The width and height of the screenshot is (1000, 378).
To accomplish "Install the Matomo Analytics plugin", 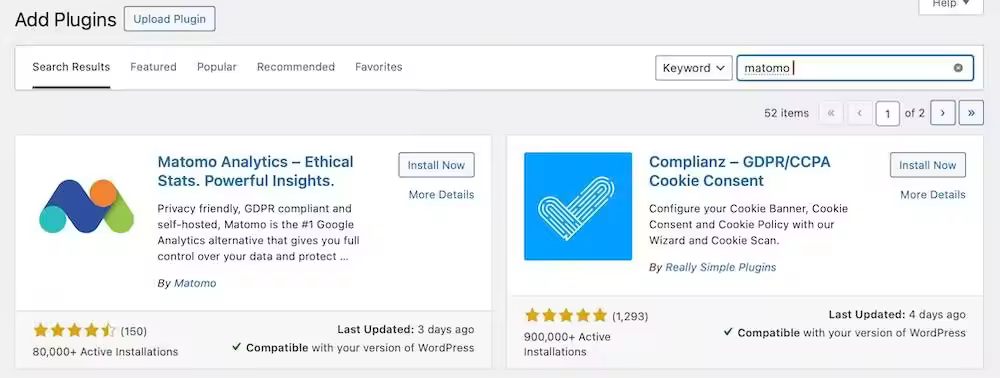I will coord(436,165).
